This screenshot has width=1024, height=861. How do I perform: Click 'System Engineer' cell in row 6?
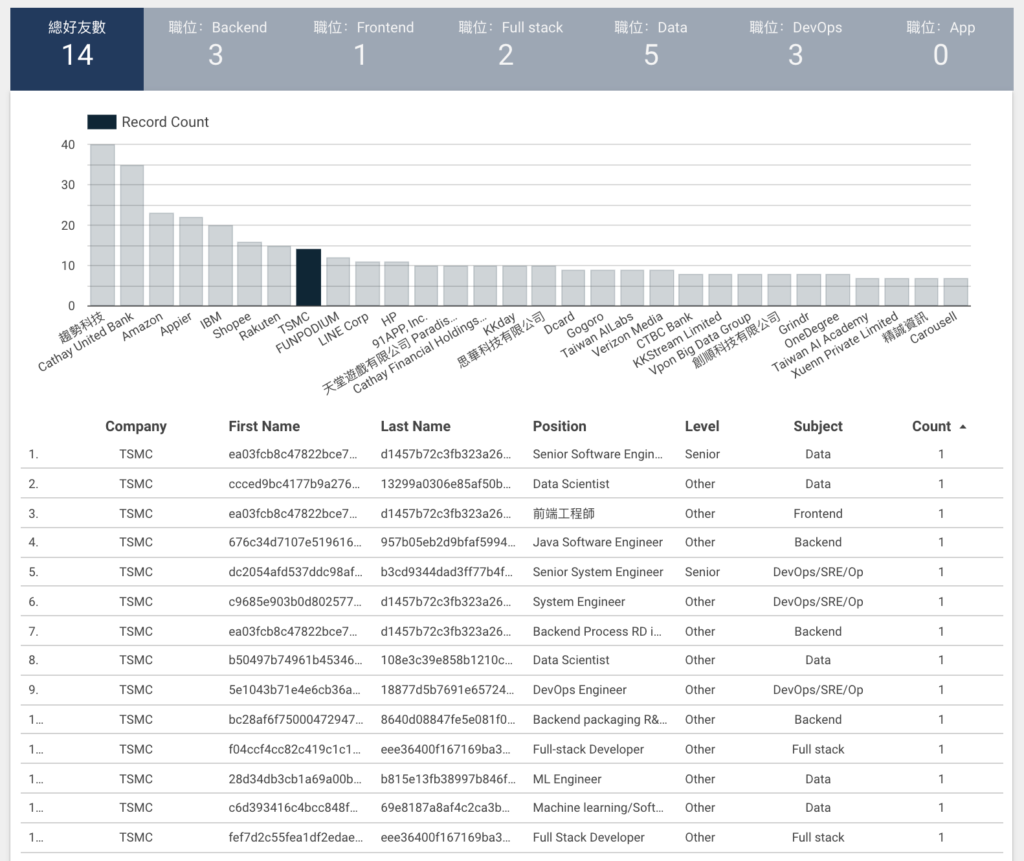[579, 602]
